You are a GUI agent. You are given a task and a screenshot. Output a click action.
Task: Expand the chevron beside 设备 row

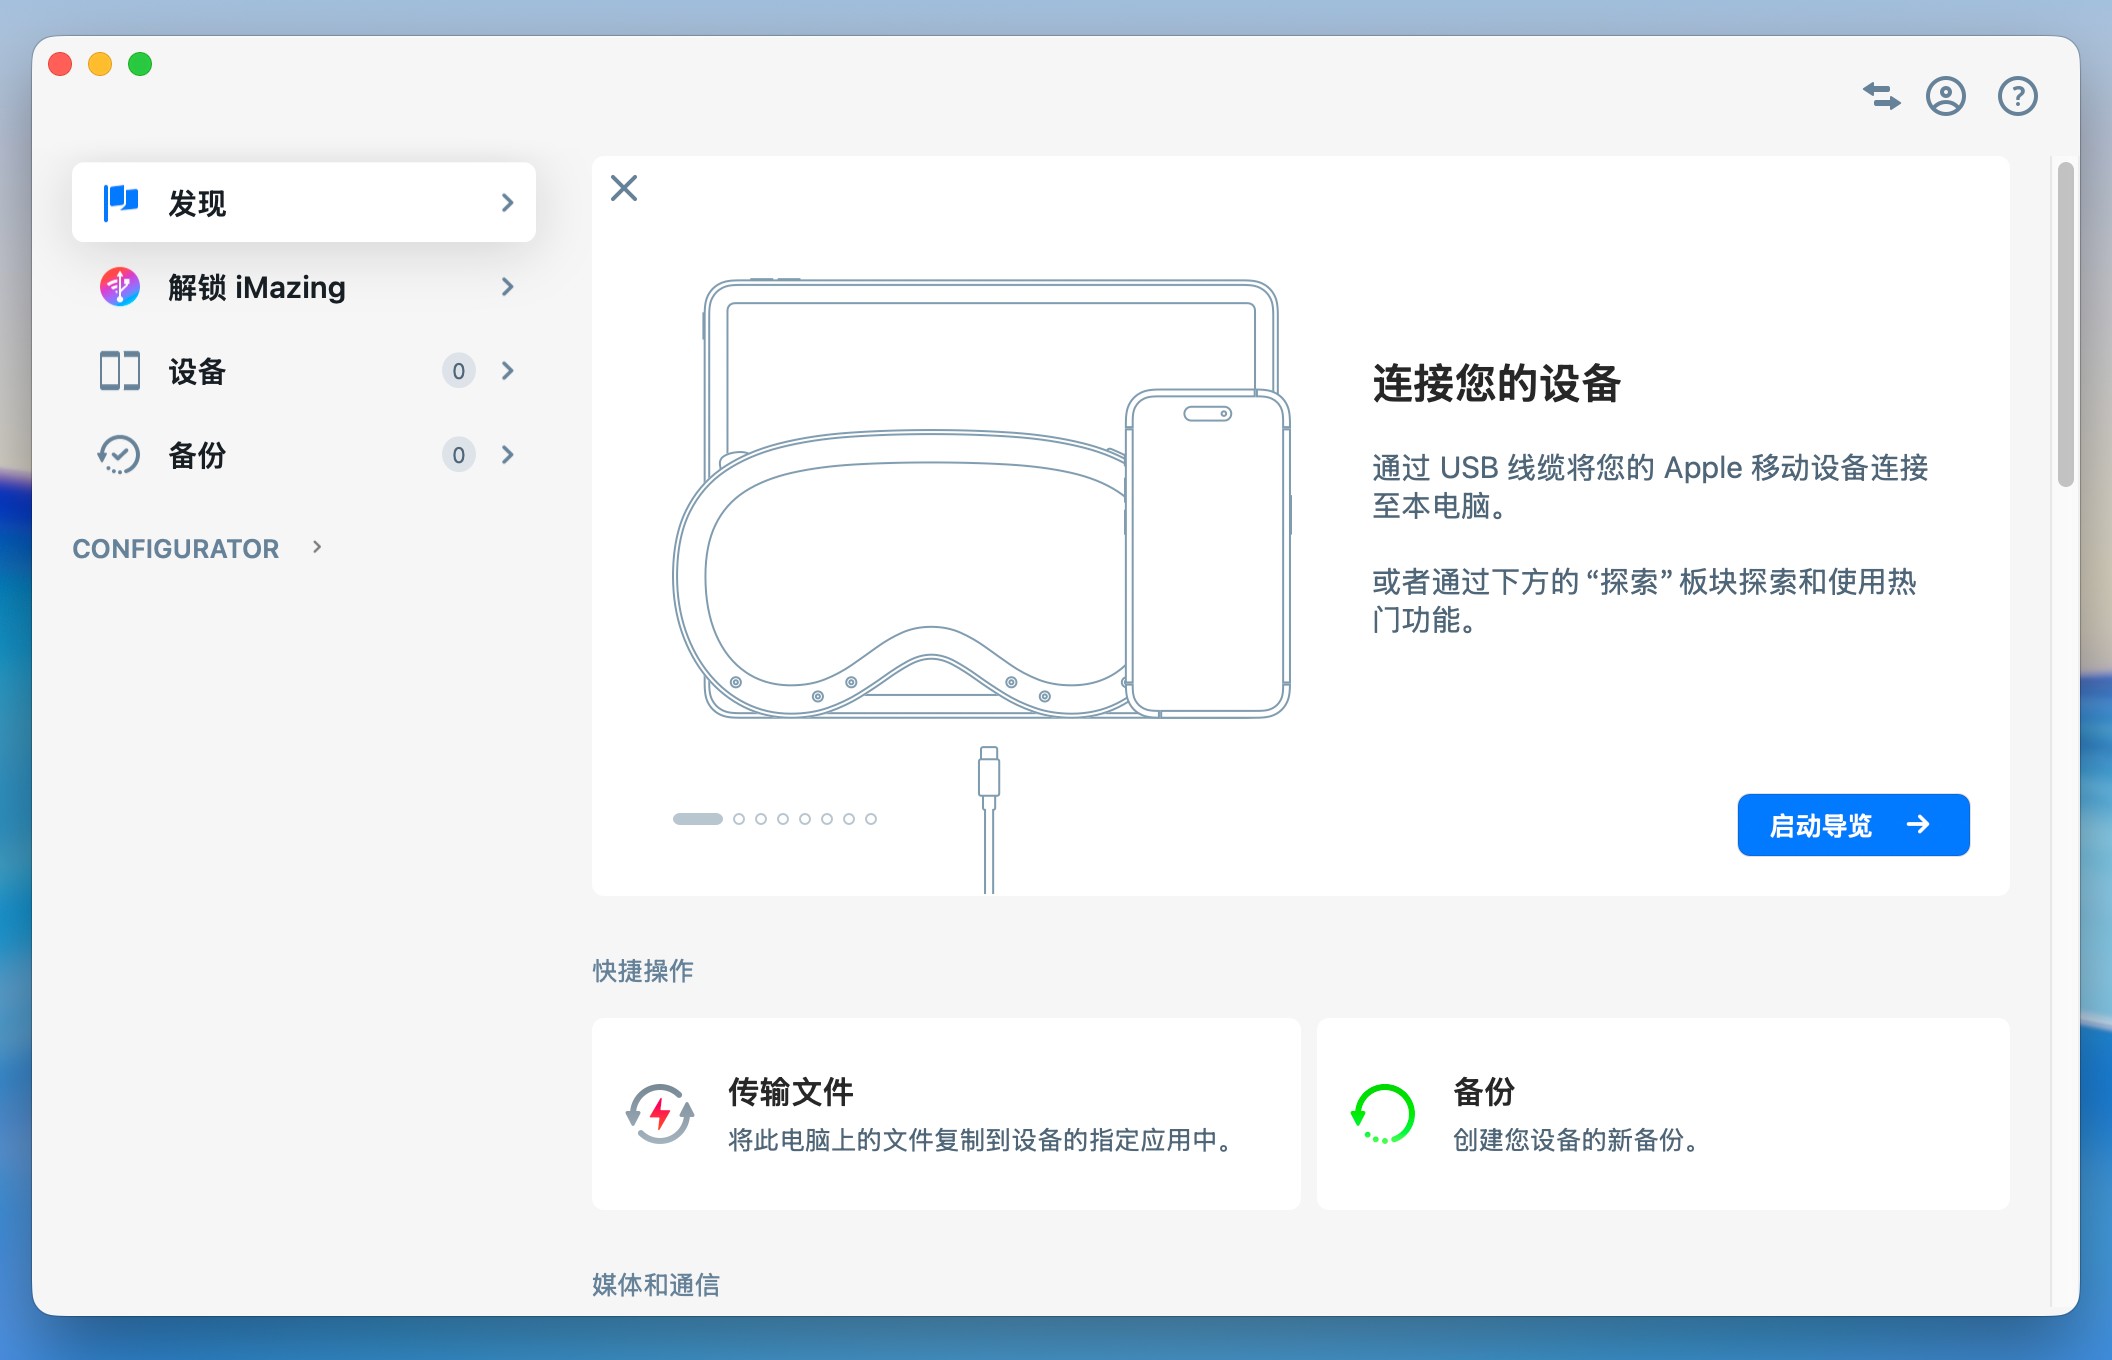click(x=508, y=371)
